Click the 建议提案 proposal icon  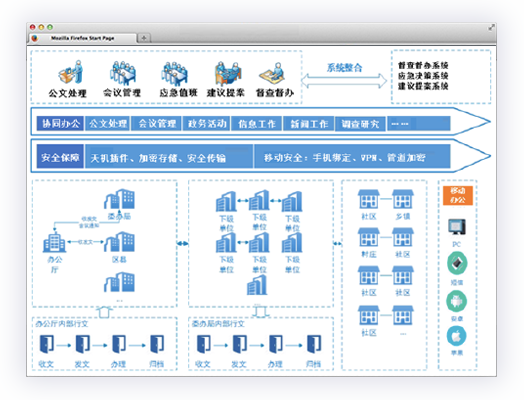click(x=228, y=74)
